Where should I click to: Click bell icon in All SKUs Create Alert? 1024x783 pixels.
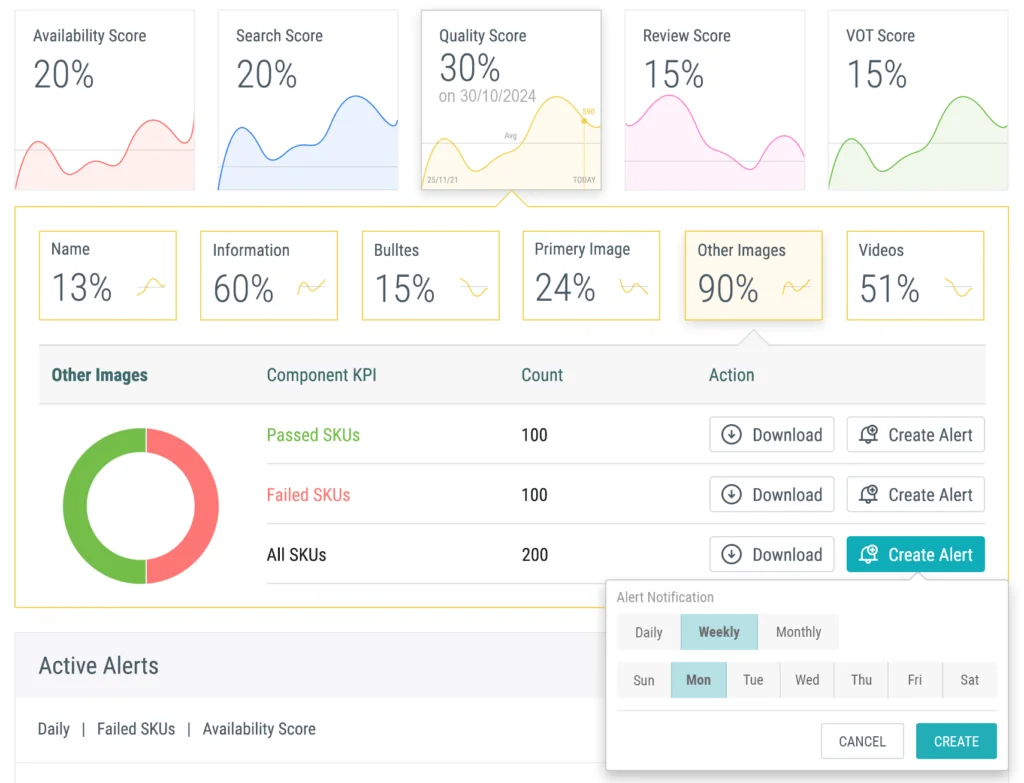point(868,555)
